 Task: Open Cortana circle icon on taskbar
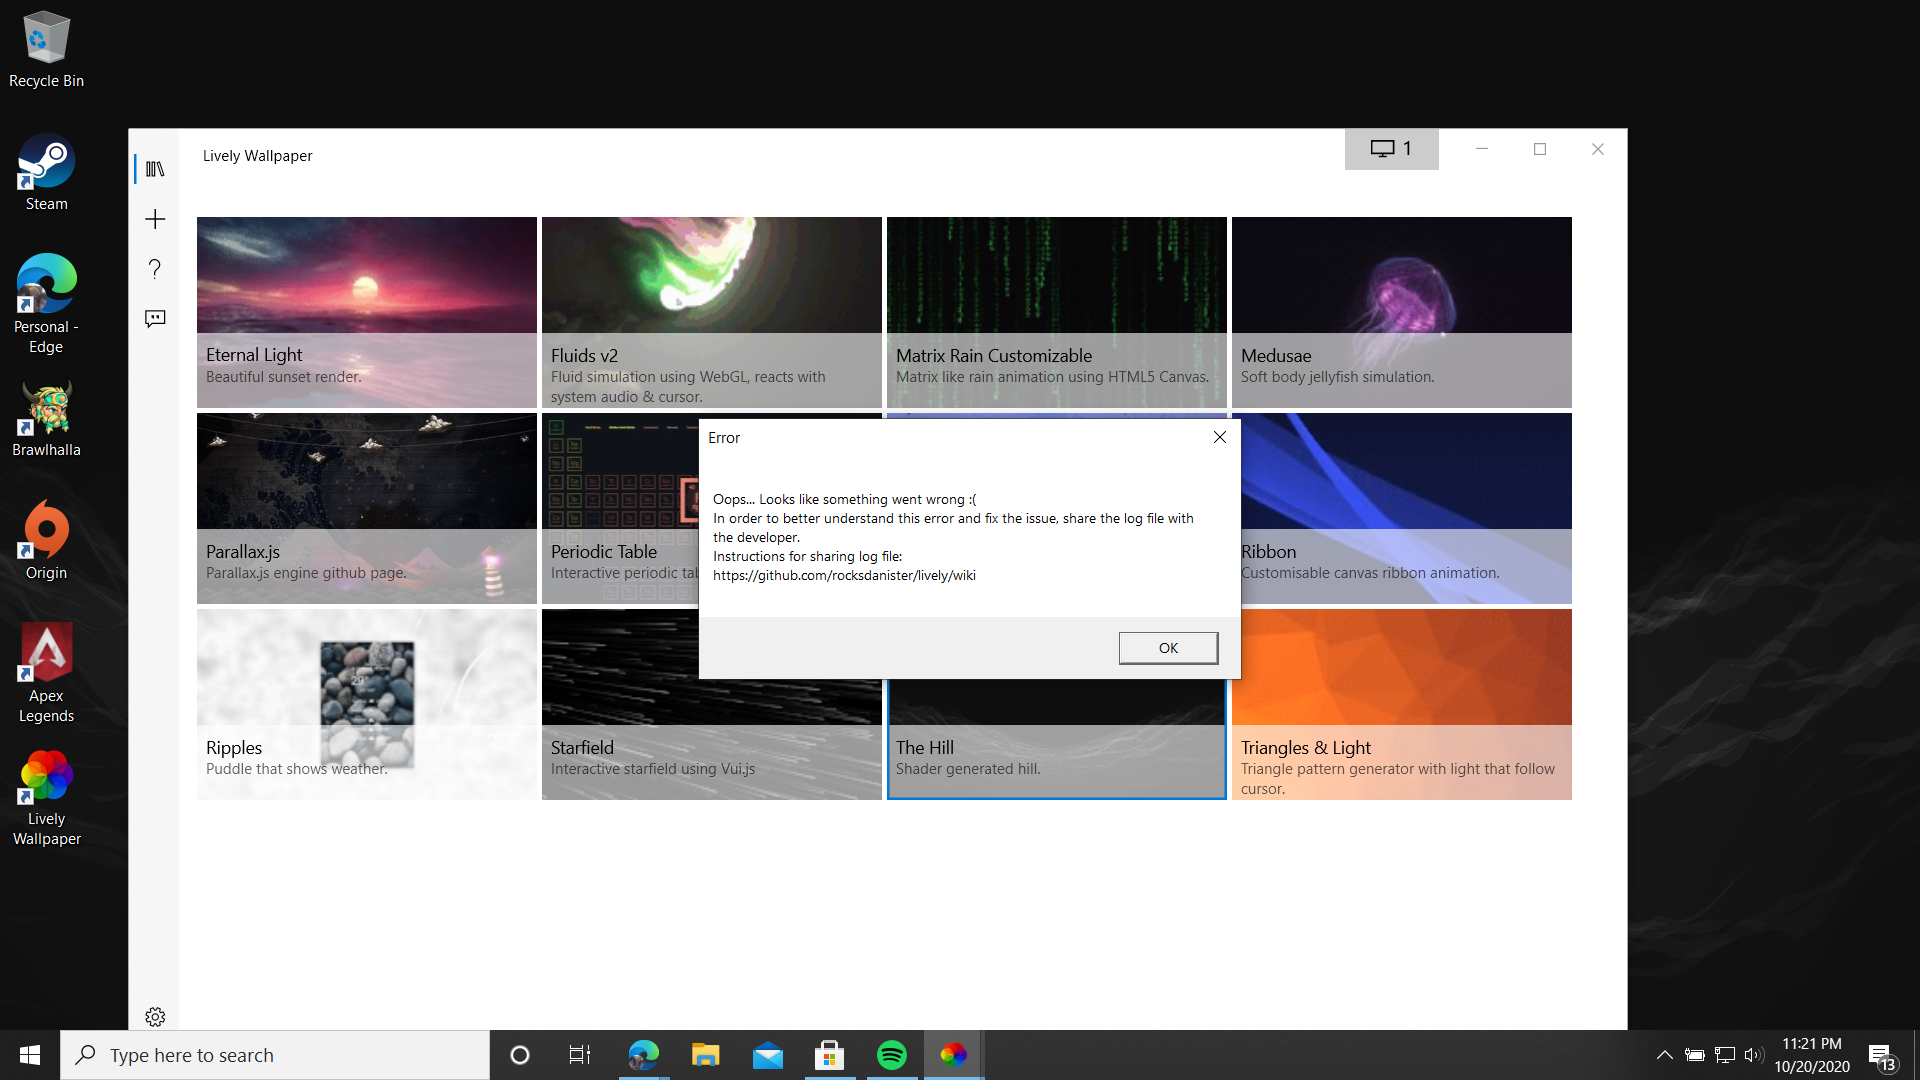click(x=520, y=1055)
